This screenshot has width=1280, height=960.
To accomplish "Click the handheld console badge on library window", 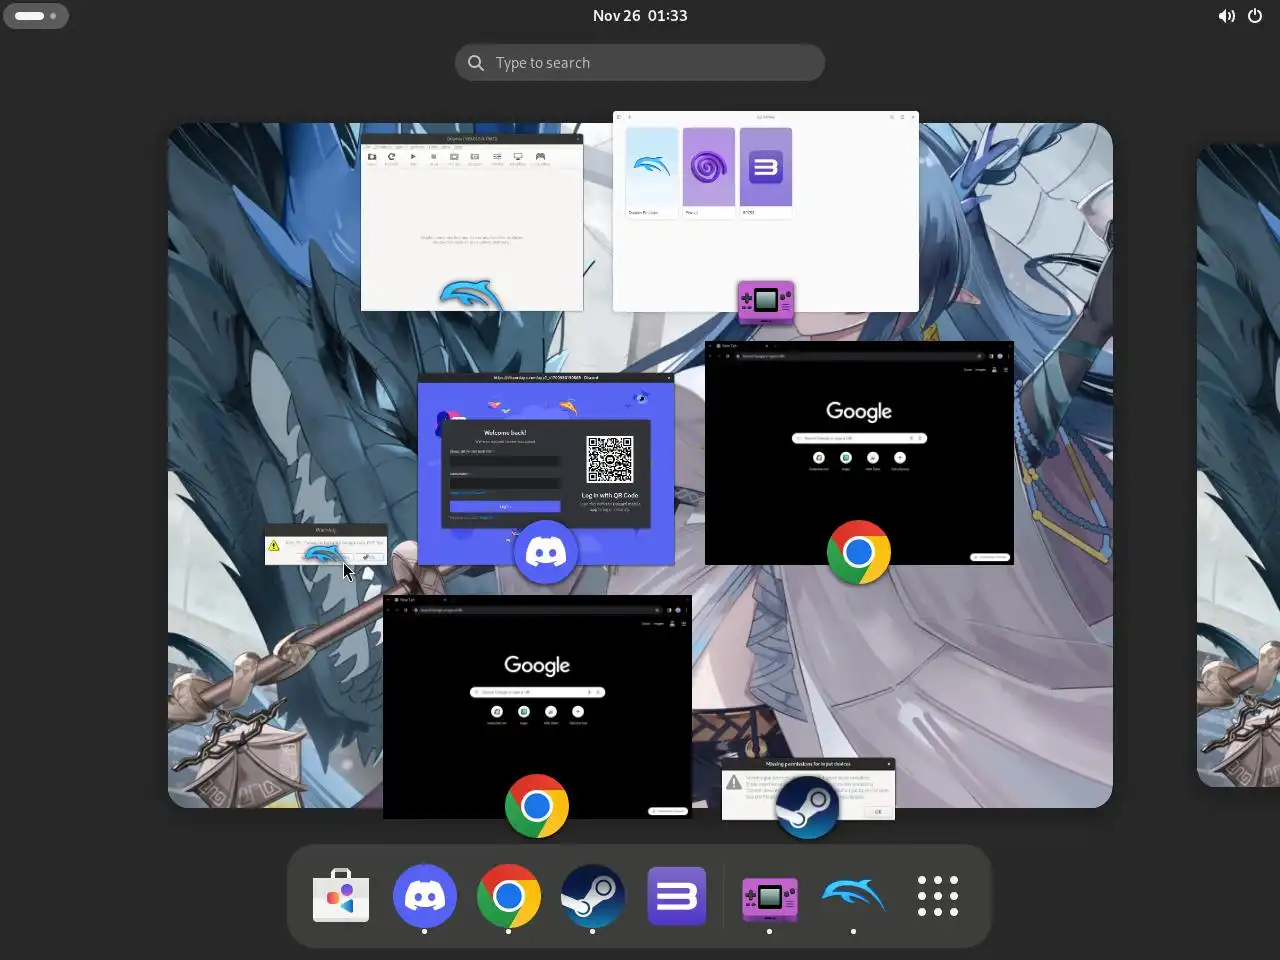I will coord(766,301).
